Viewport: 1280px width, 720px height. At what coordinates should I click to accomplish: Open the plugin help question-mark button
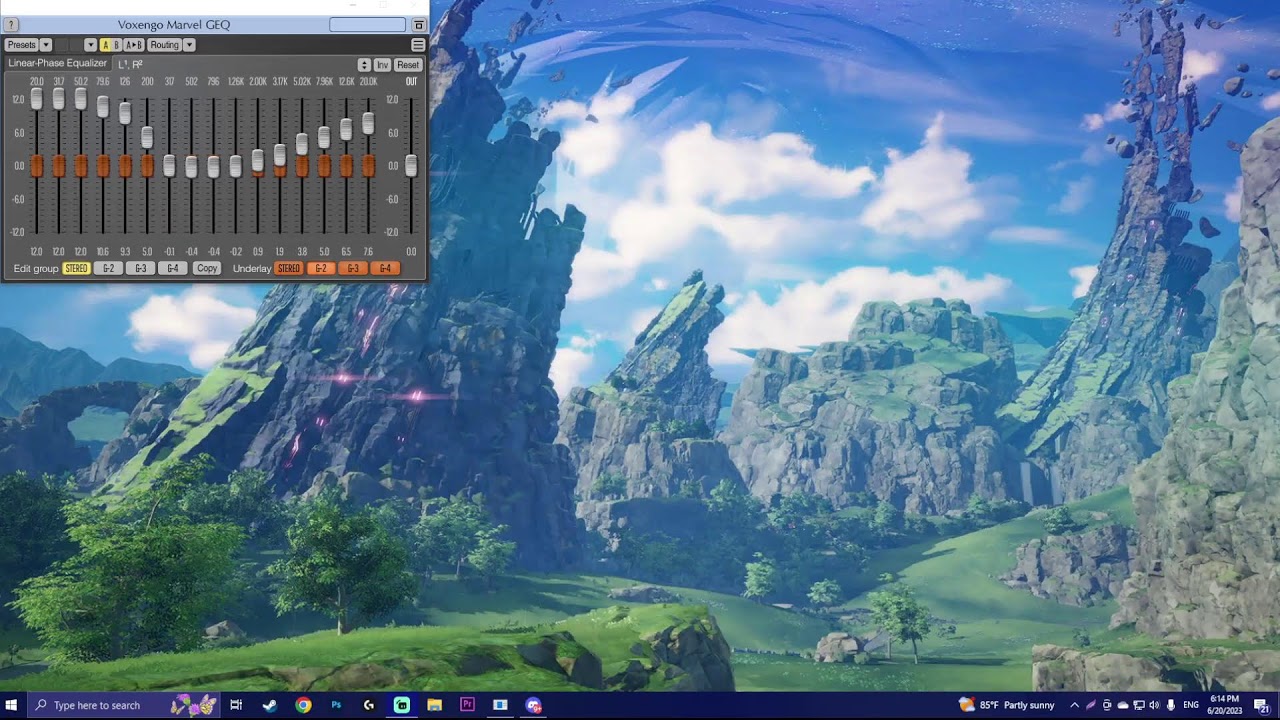[12, 25]
